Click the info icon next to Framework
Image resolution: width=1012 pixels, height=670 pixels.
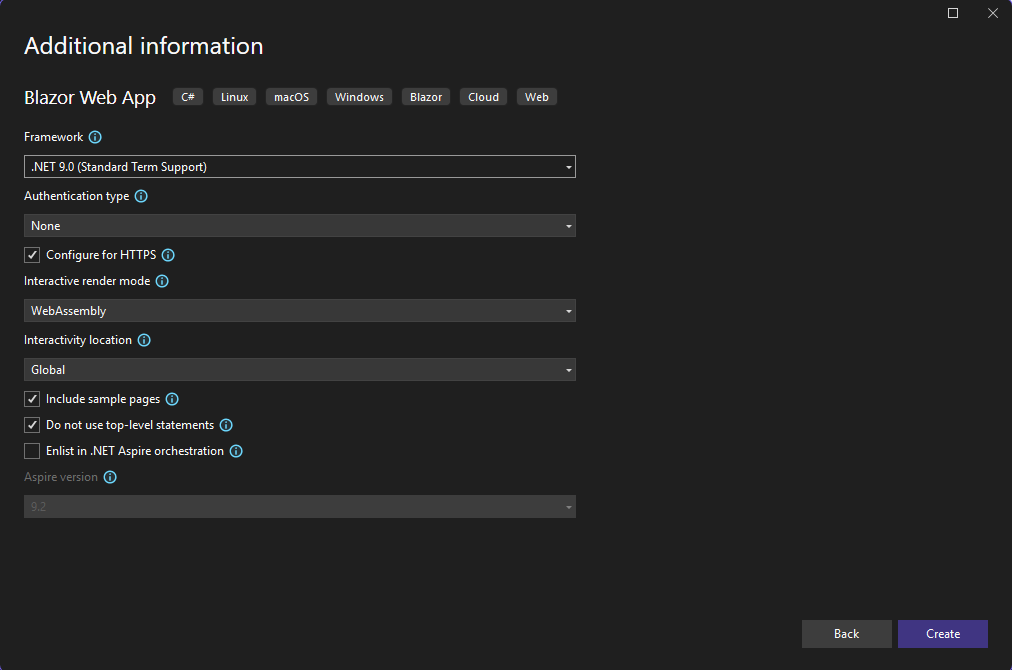pos(95,137)
